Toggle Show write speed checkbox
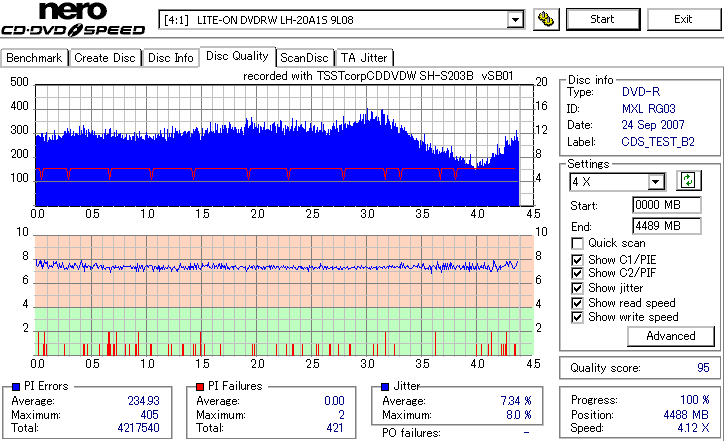The width and height of the screenshot is (724, 441). pyautogui.click(x=577, y=317)
